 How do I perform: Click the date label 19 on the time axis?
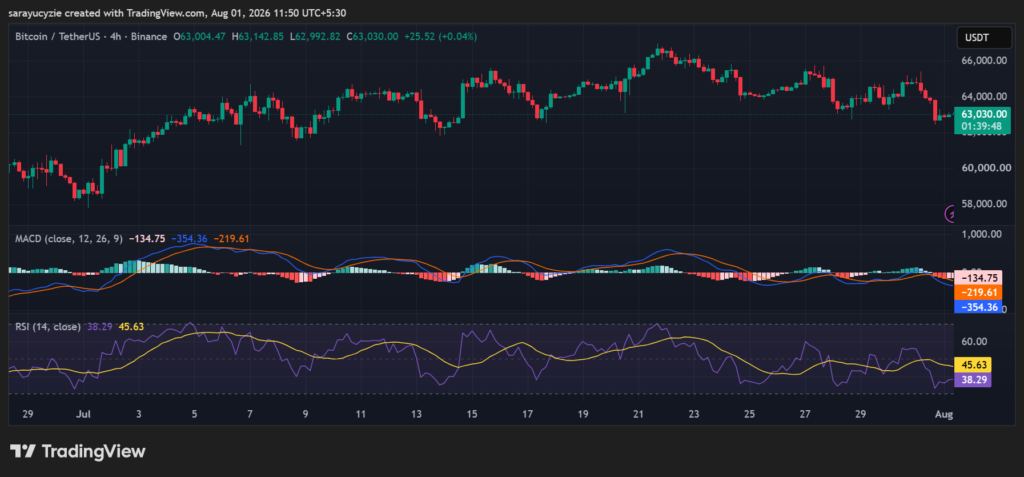point(583,414)
